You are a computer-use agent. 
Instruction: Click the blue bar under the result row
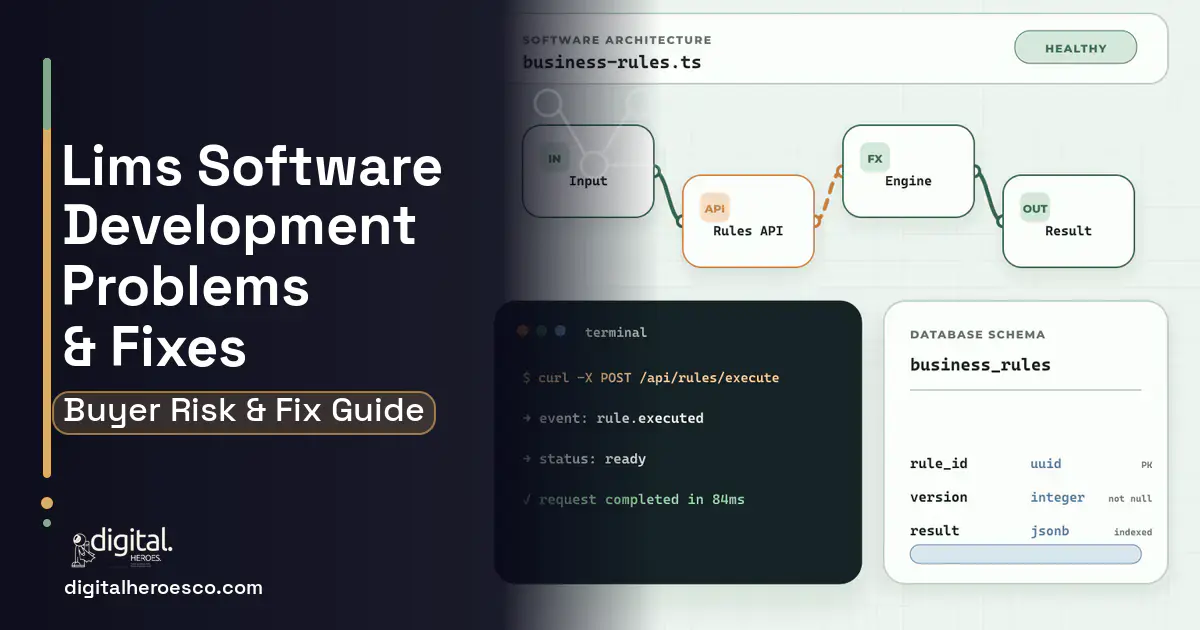coord(1025,554)
